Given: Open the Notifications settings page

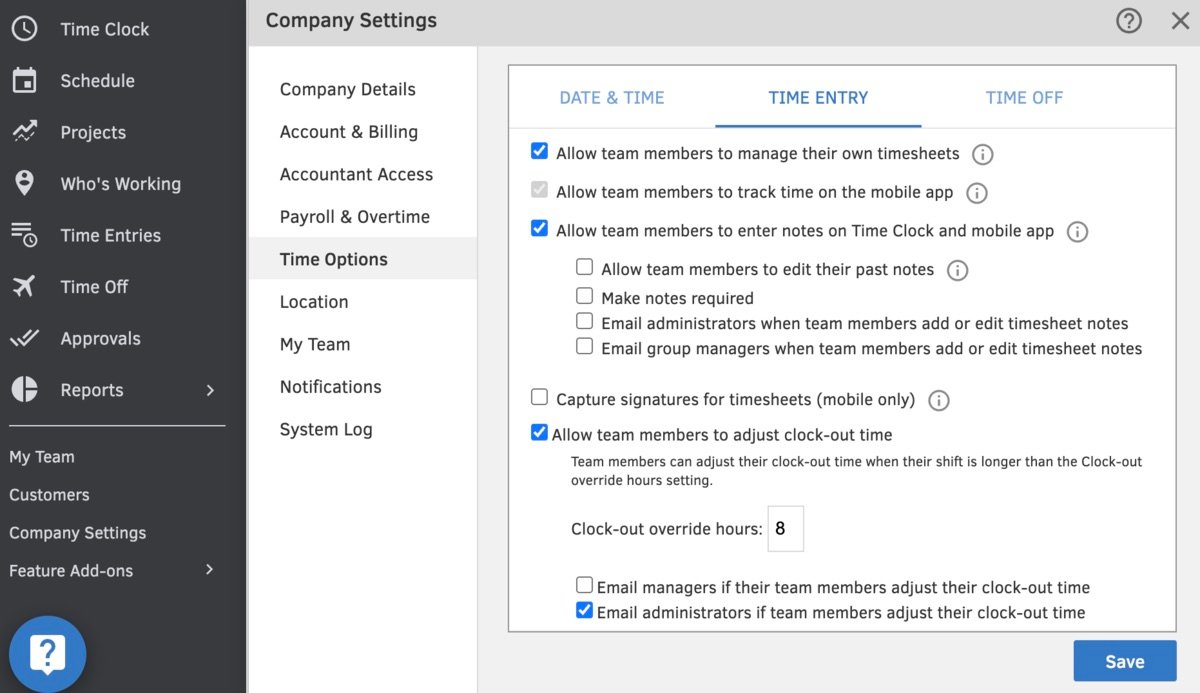Looking at the screenshot, I should [x=330, y=387].
